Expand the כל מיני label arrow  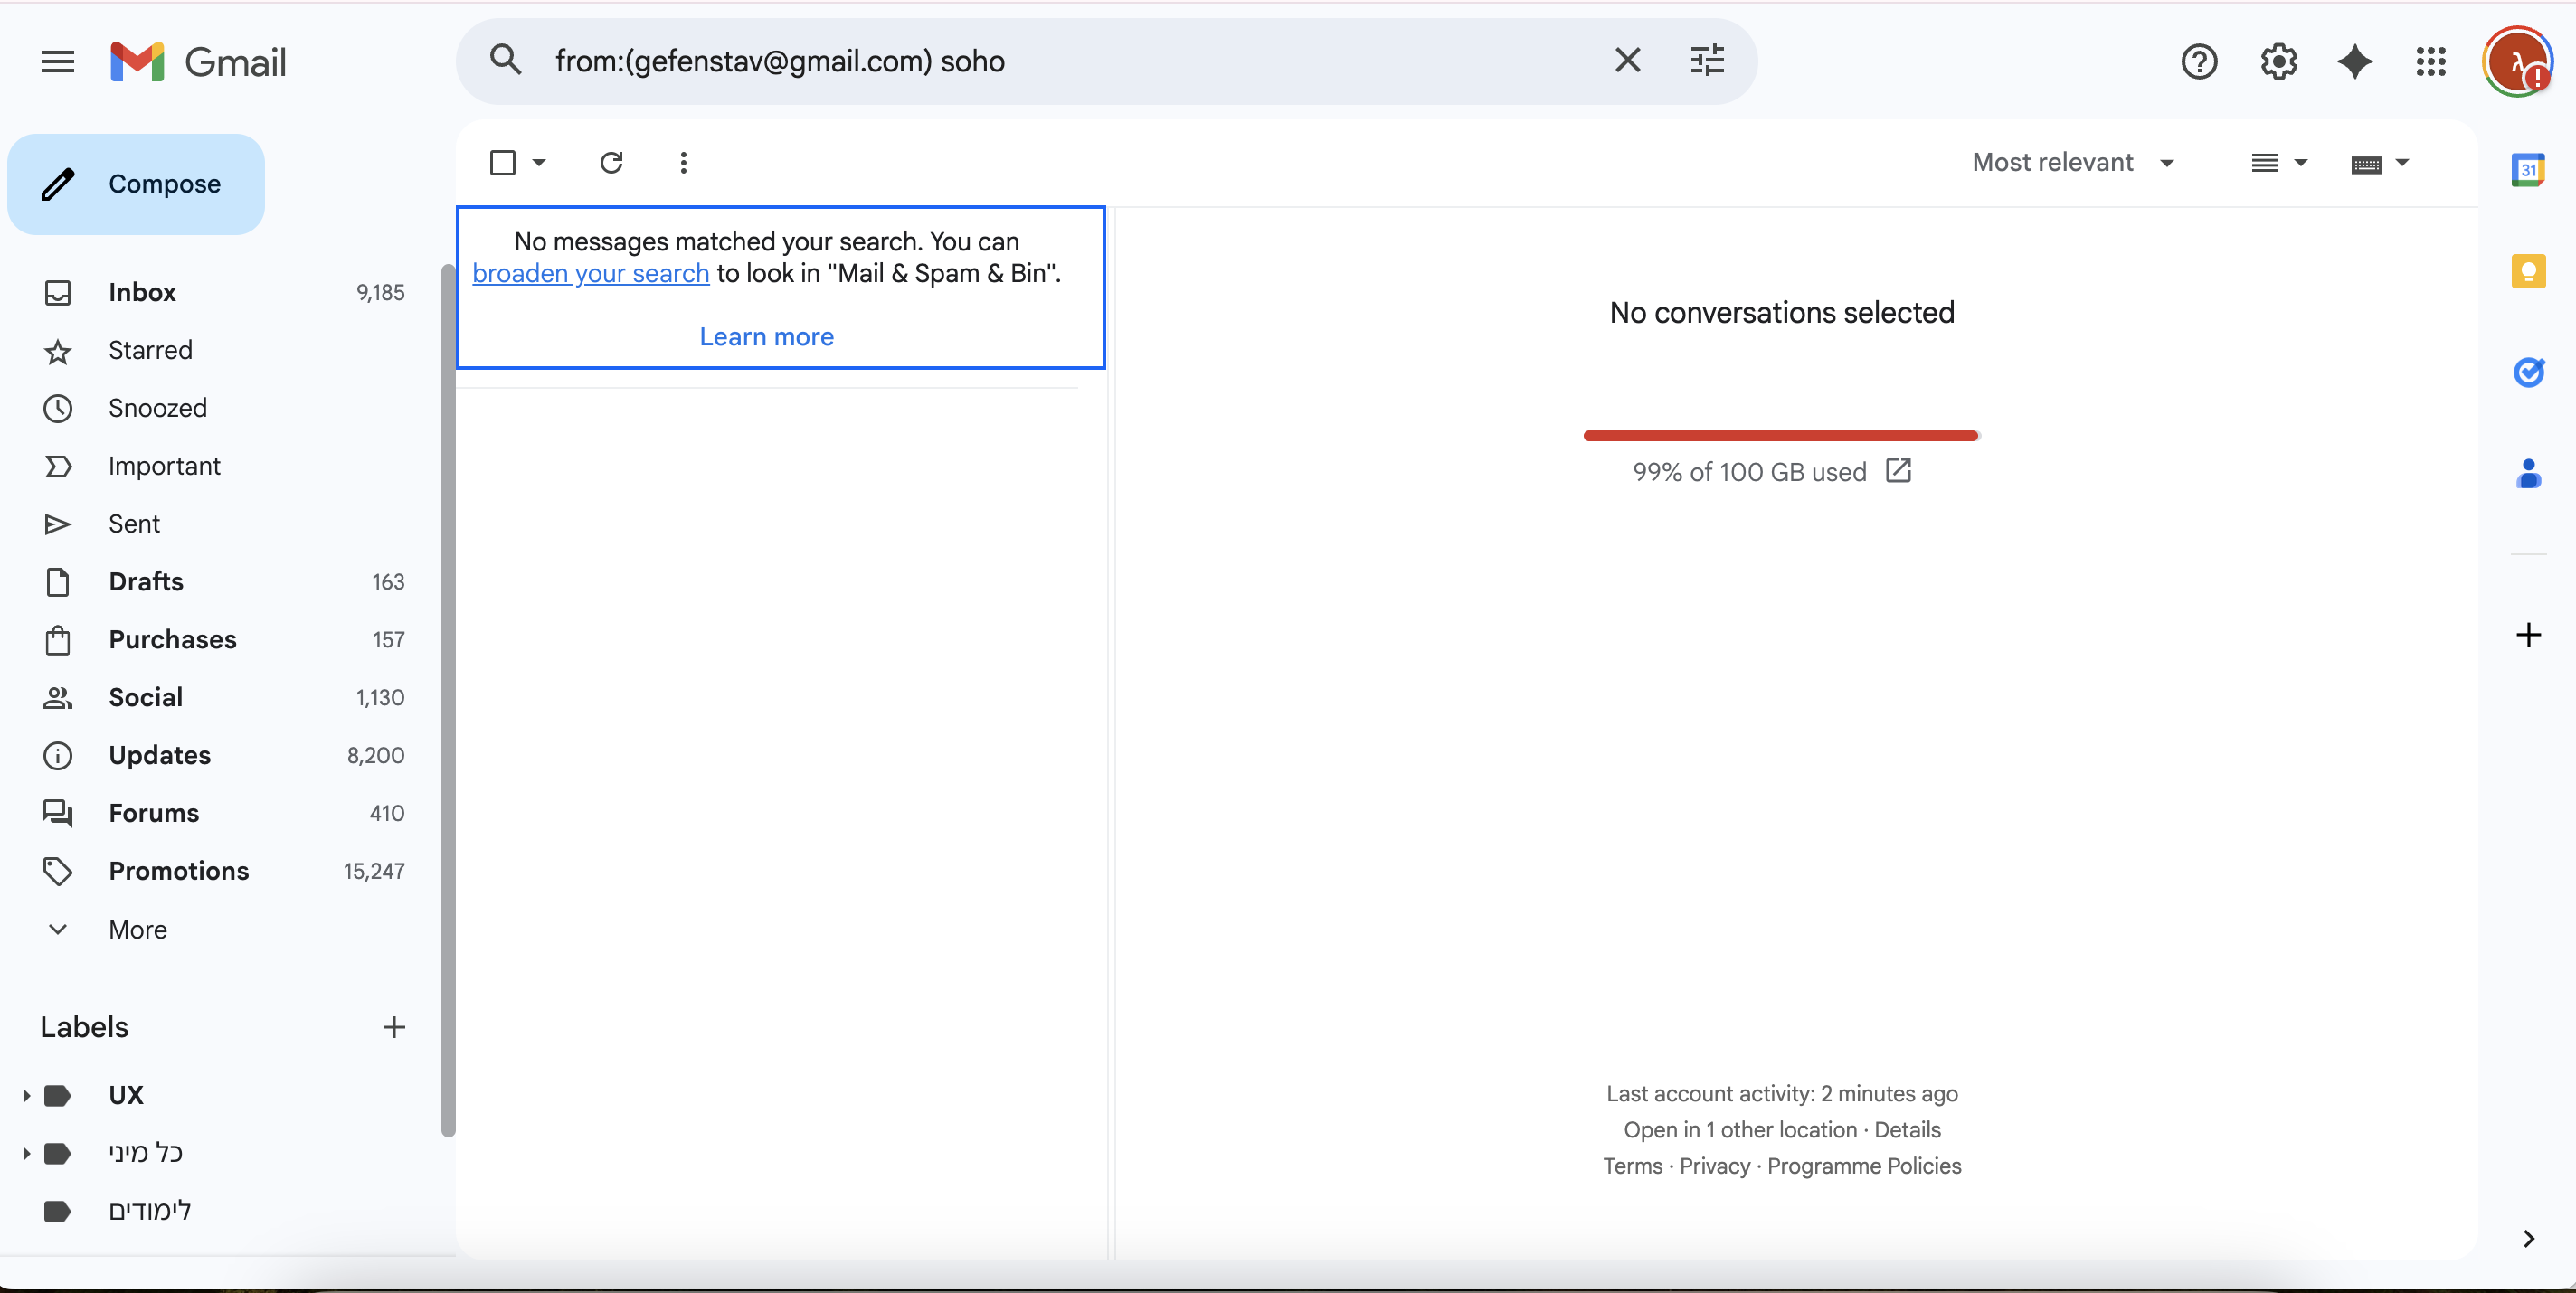pyautogui.click(x=26, y=1153)
